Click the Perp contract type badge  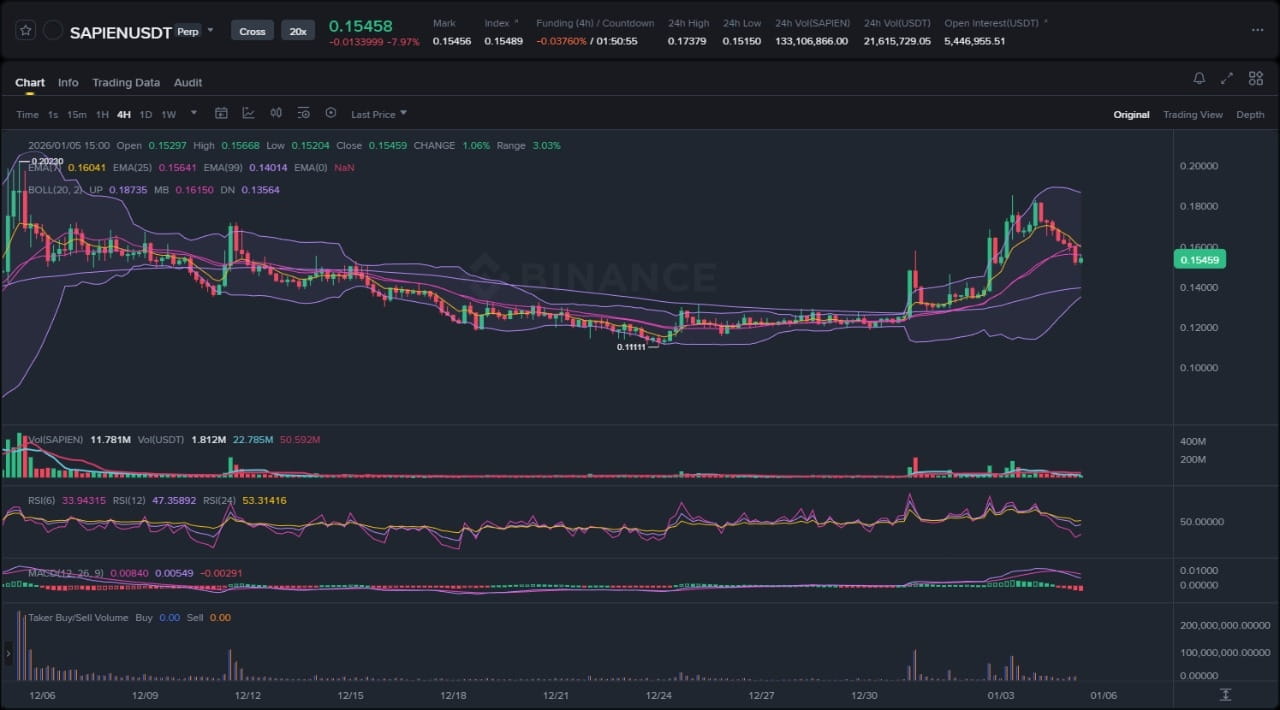(x=187, y=31)
